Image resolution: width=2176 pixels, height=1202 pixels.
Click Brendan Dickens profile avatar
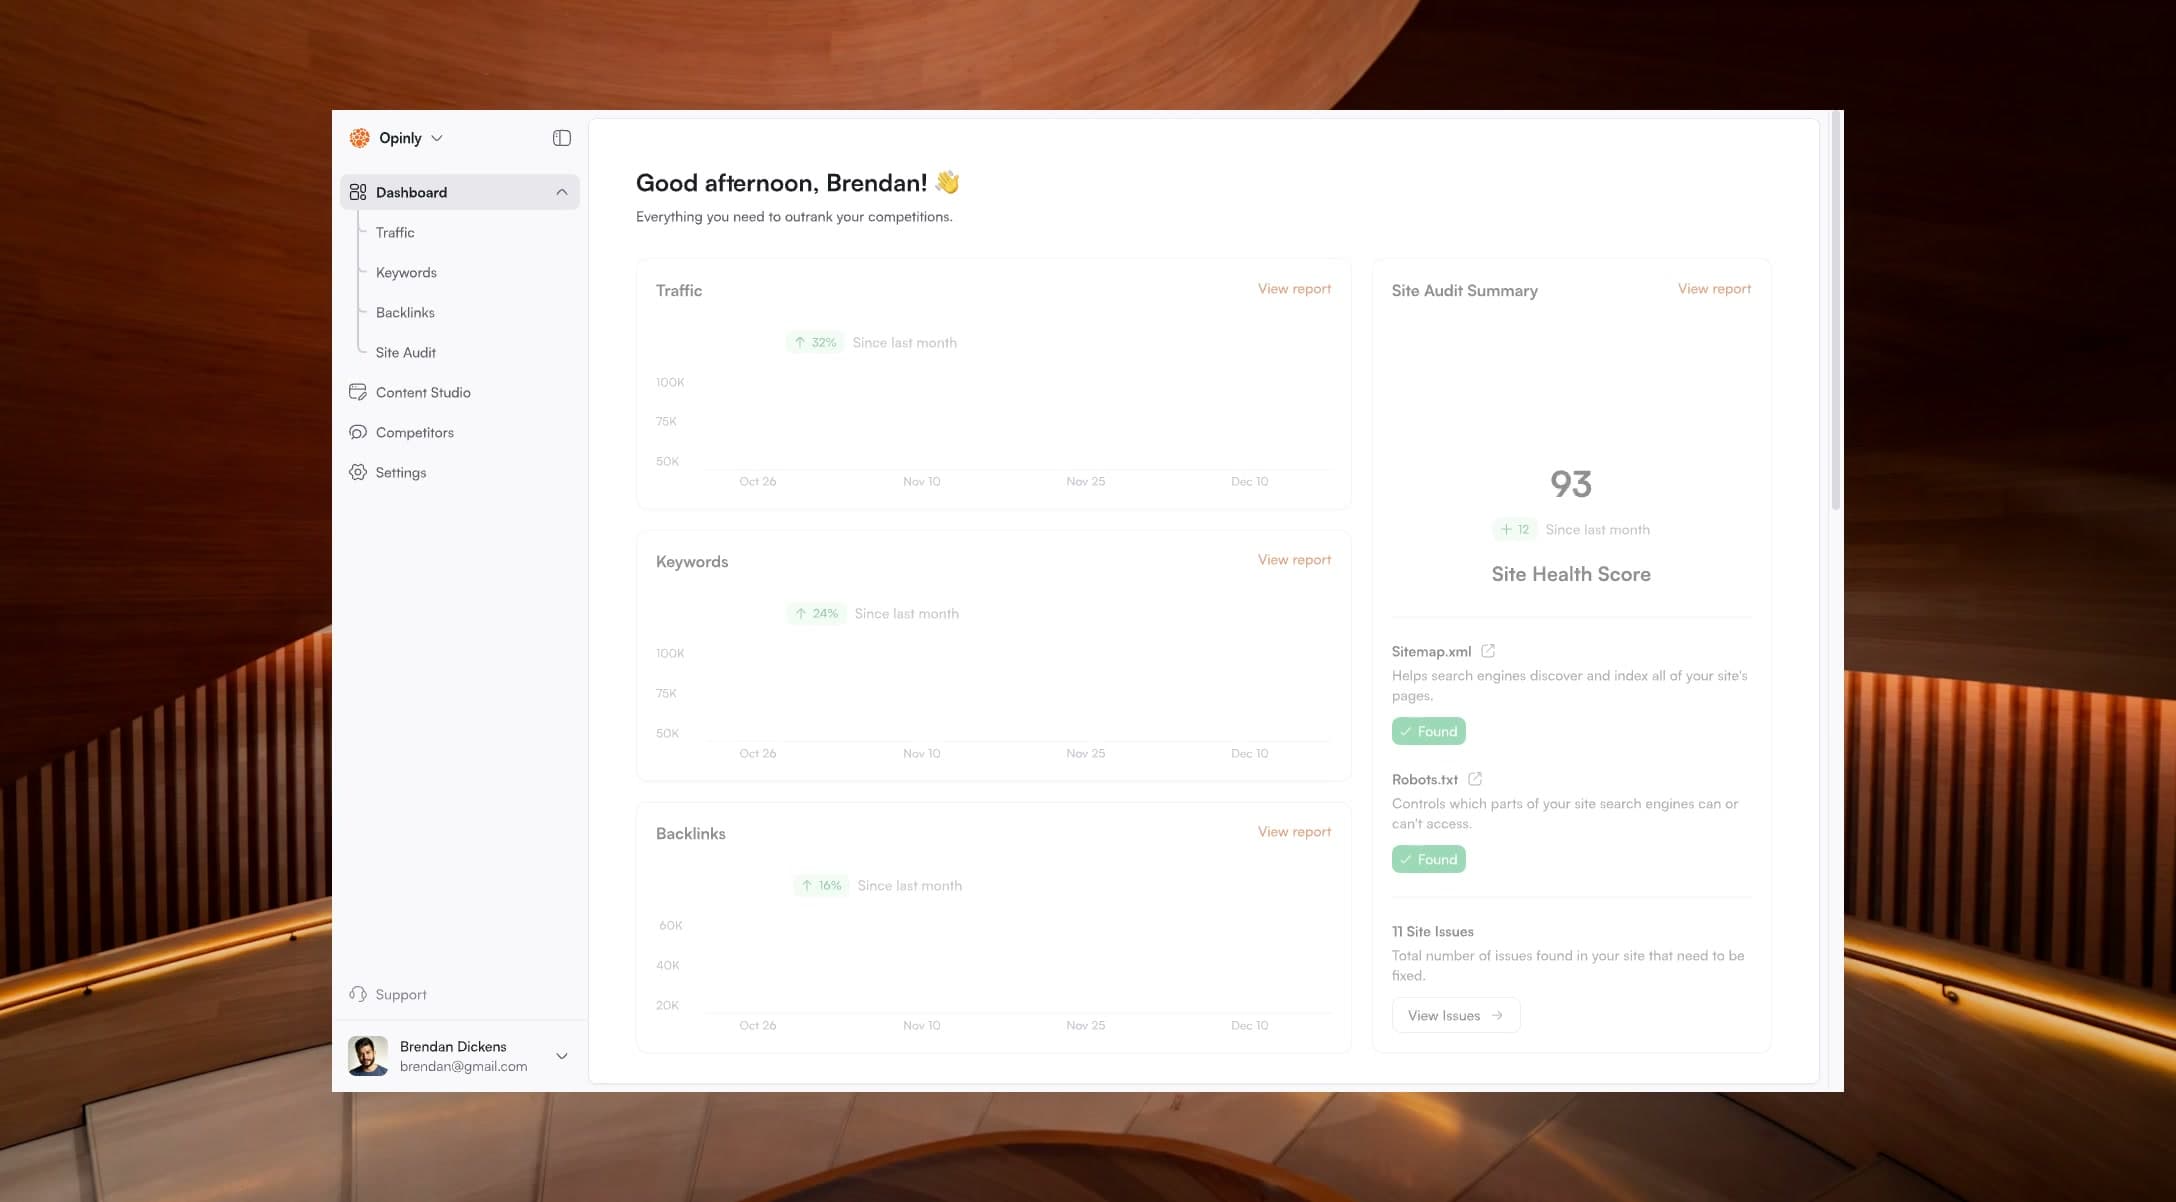coord(368,1056)
